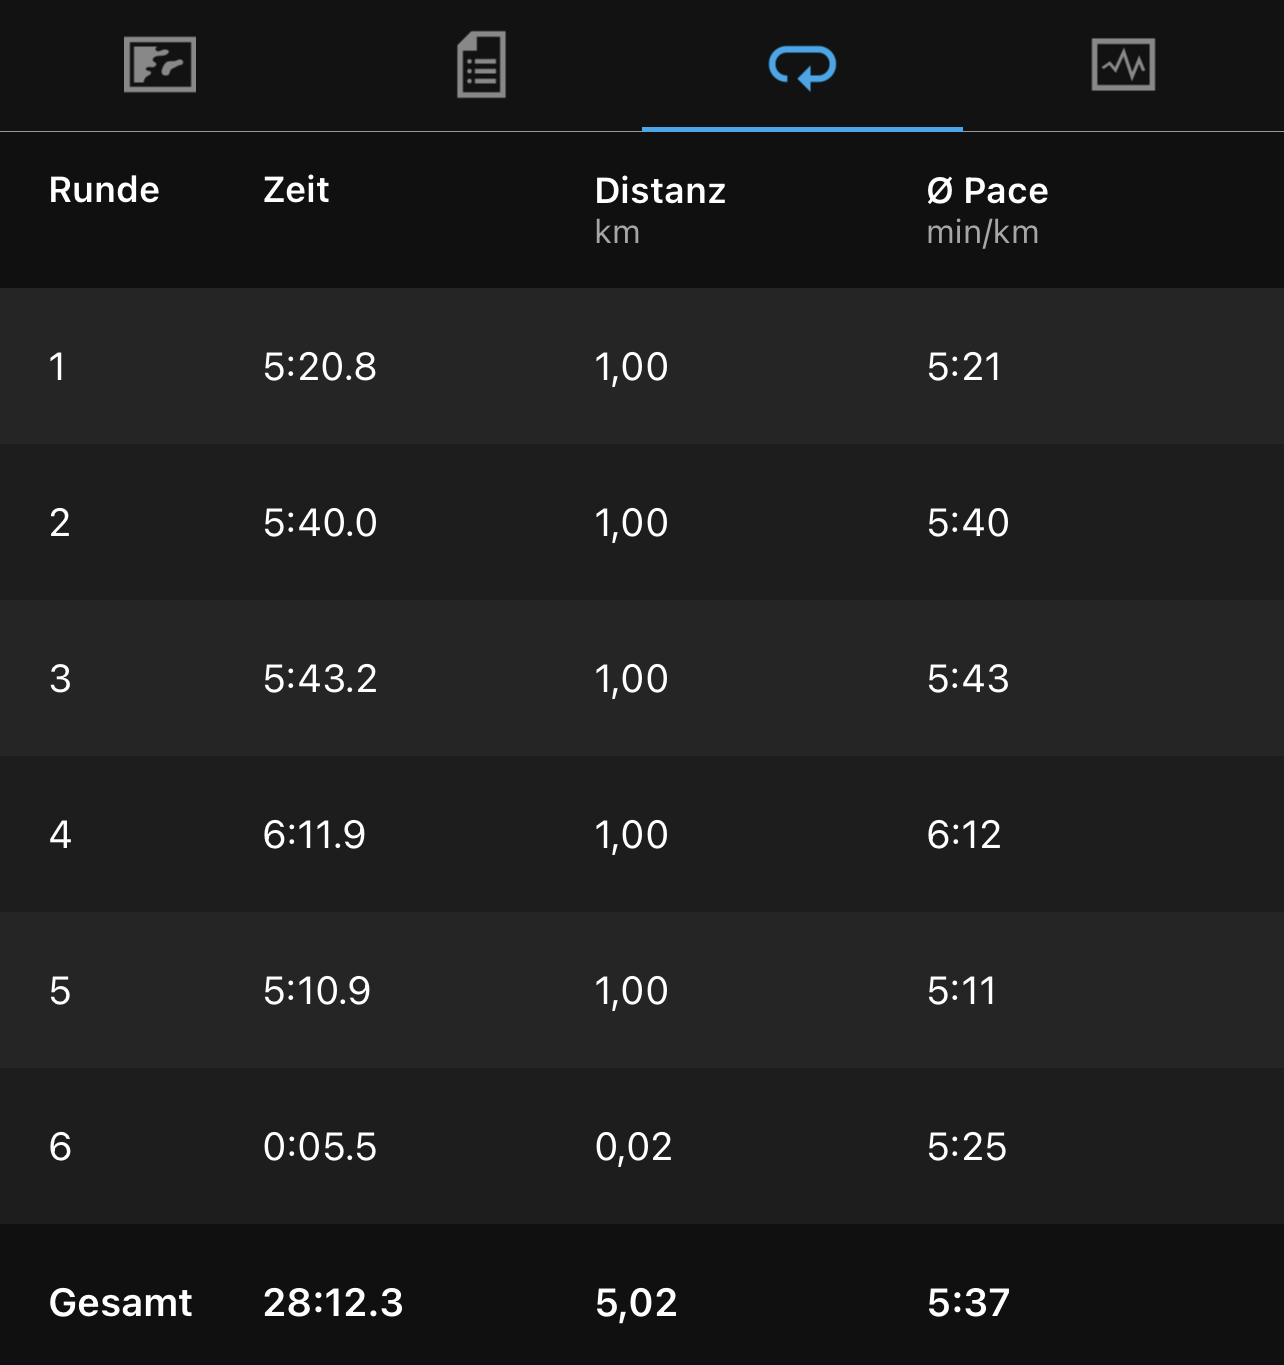Tap the Zeit column header
This screenshot has width=1284, height=1365.
point(296,190)
